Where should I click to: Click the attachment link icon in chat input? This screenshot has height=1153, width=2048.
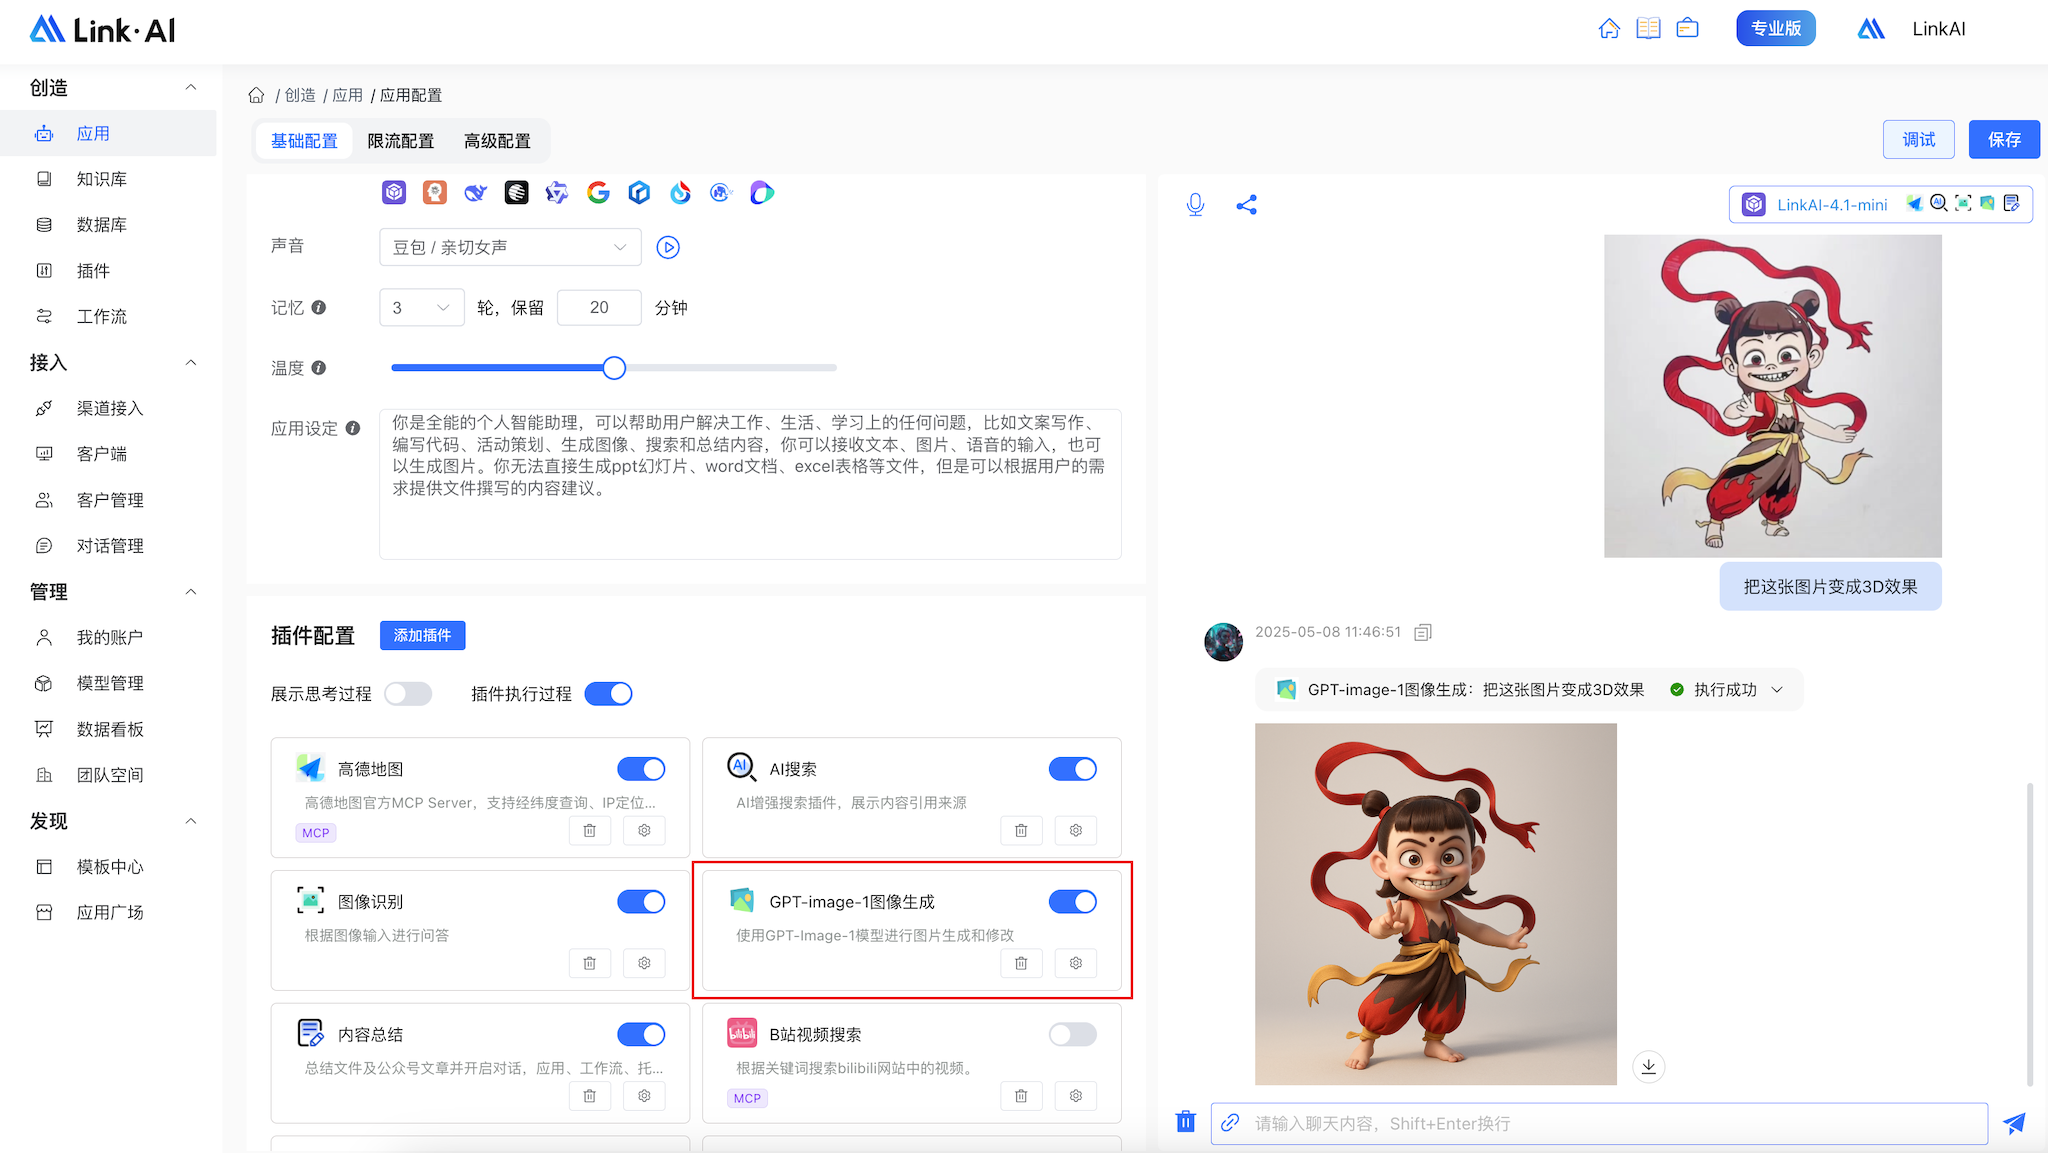click(1231, 1123)
